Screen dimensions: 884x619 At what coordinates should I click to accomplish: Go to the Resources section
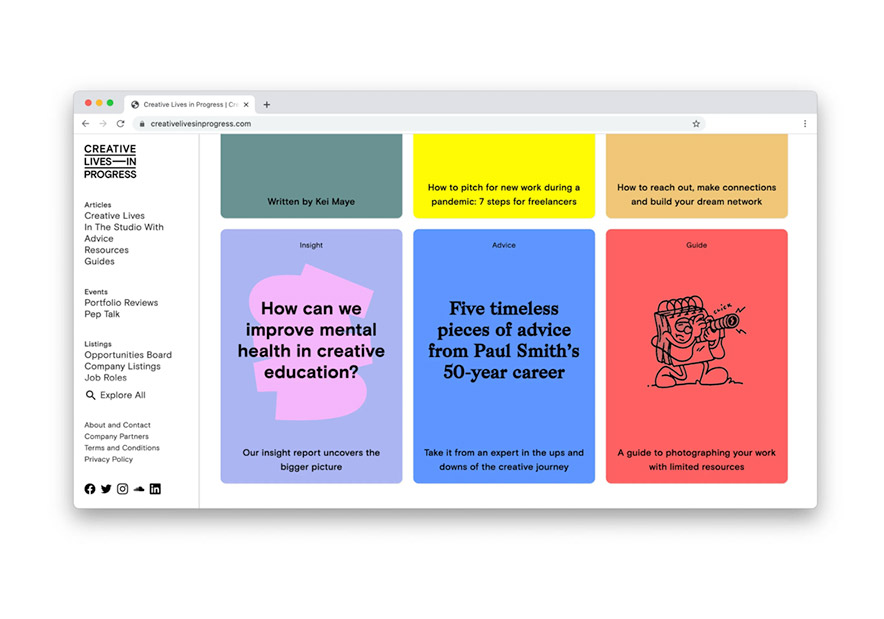click(x=107, y=250)
